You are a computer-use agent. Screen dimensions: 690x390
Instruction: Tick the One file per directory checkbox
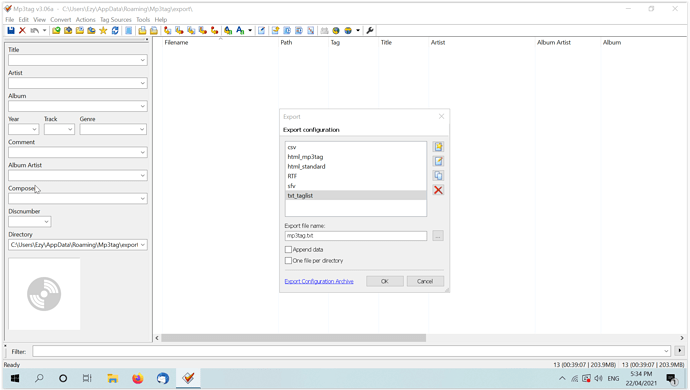[x=288, y=261]
